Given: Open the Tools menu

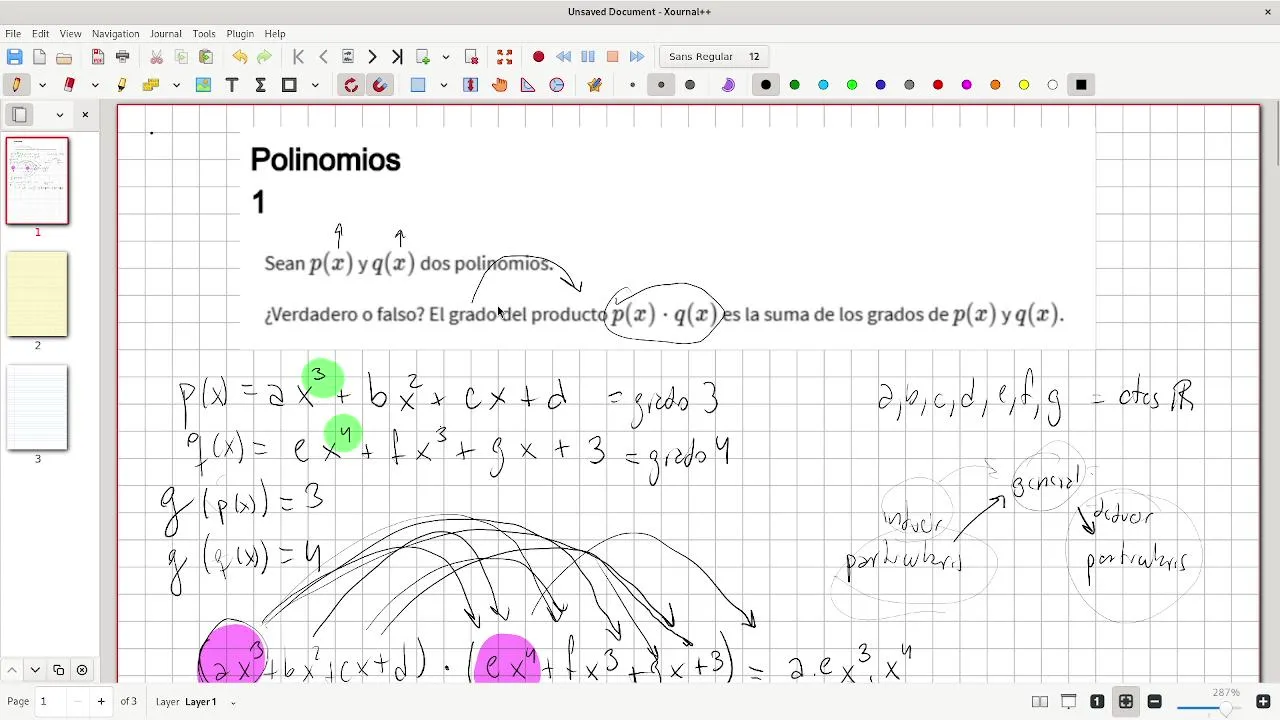Looking at the screenshot, I should 204,34.
